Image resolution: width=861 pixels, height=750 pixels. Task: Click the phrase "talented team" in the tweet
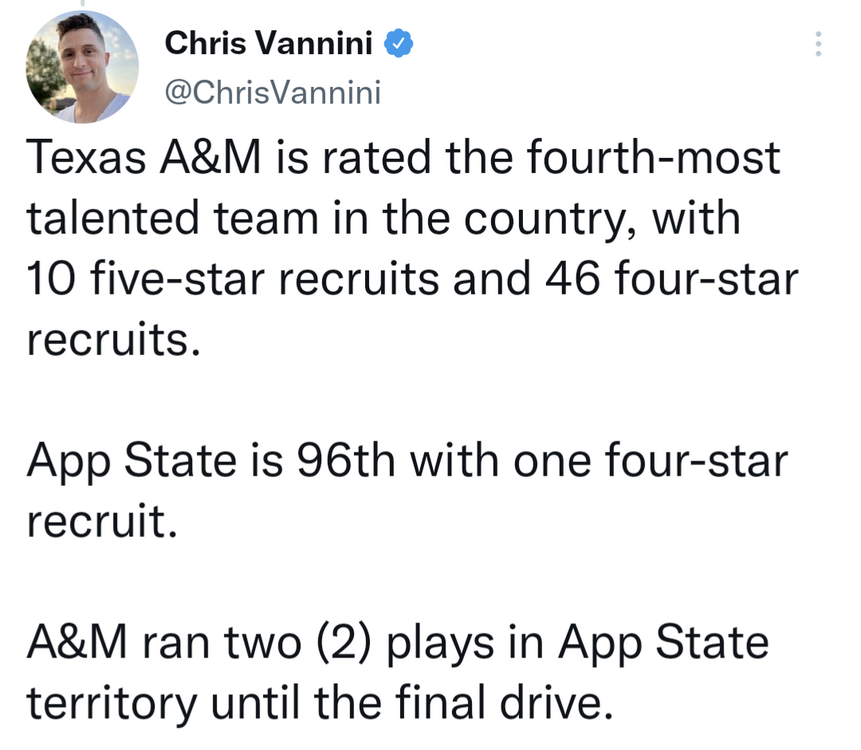(173, 219)
